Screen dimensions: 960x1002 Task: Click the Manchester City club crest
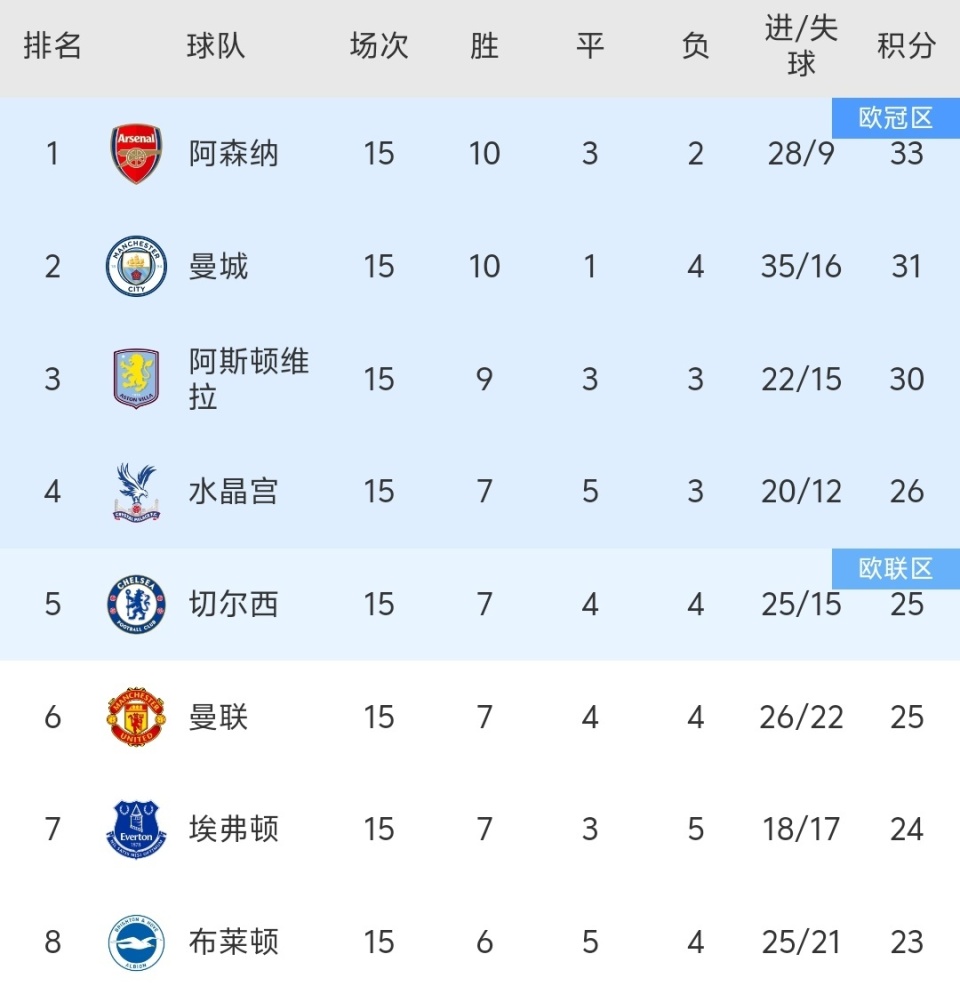[136, 267]
